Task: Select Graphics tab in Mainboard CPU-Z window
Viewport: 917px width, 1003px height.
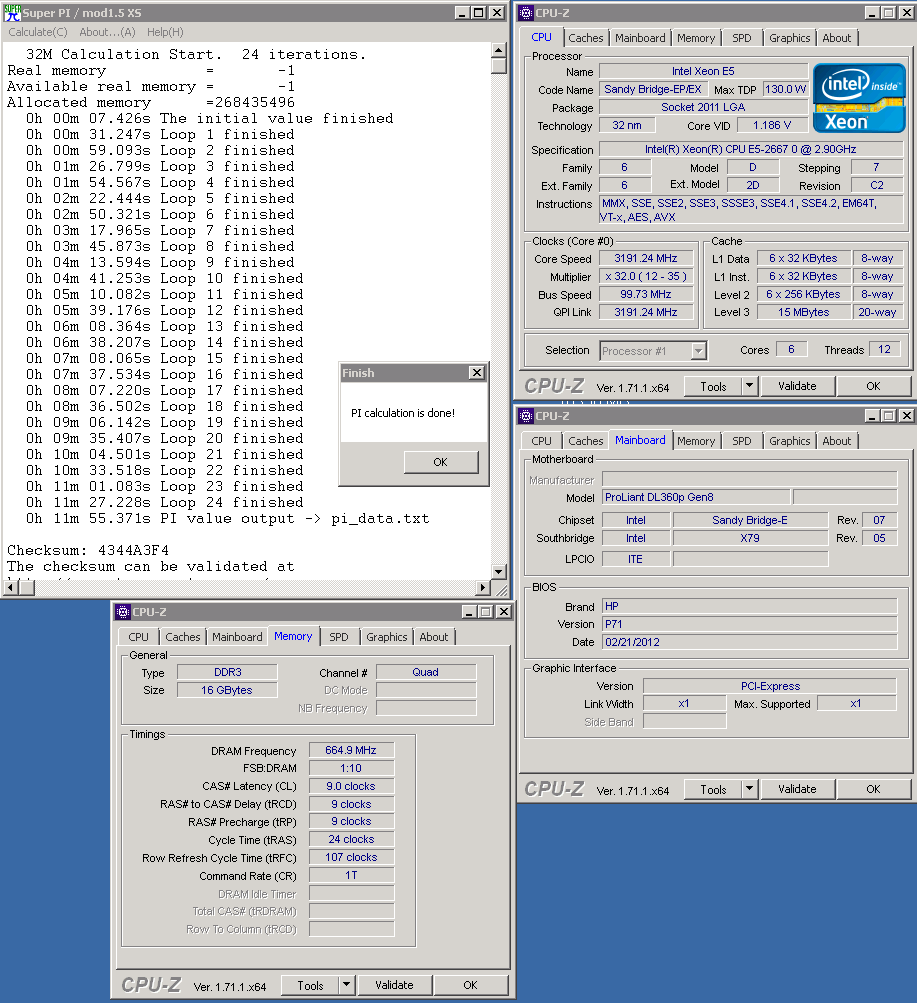Action: [789, 441]
